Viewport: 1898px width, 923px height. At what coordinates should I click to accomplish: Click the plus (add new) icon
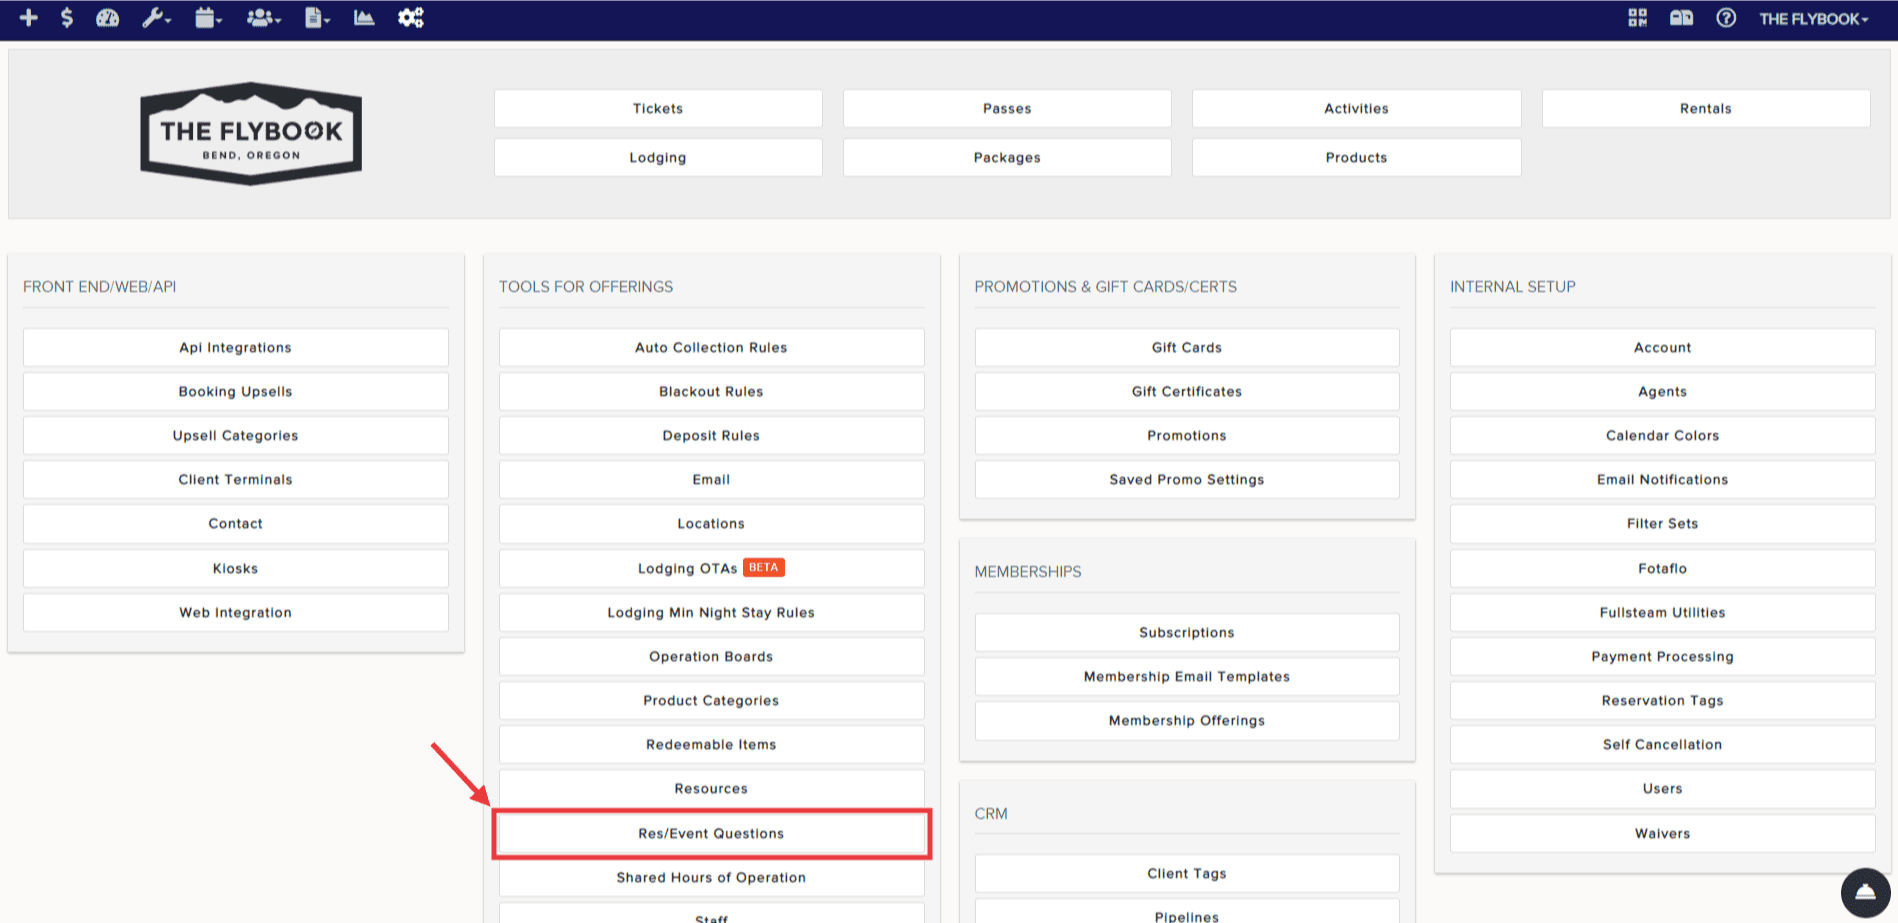pyautogui.click(x=29, y=18)
